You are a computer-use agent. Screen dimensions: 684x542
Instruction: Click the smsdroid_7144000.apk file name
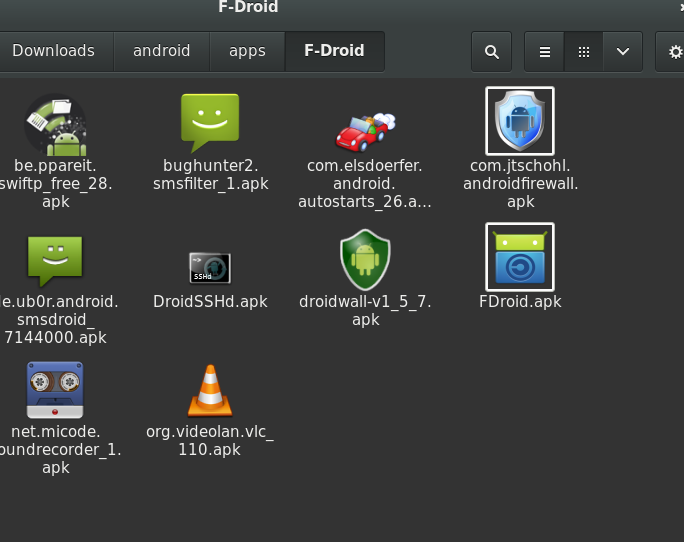[57, 319]
